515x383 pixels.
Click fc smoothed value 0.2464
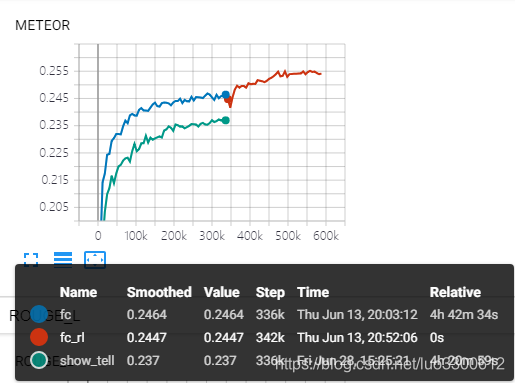coord(147,315)
